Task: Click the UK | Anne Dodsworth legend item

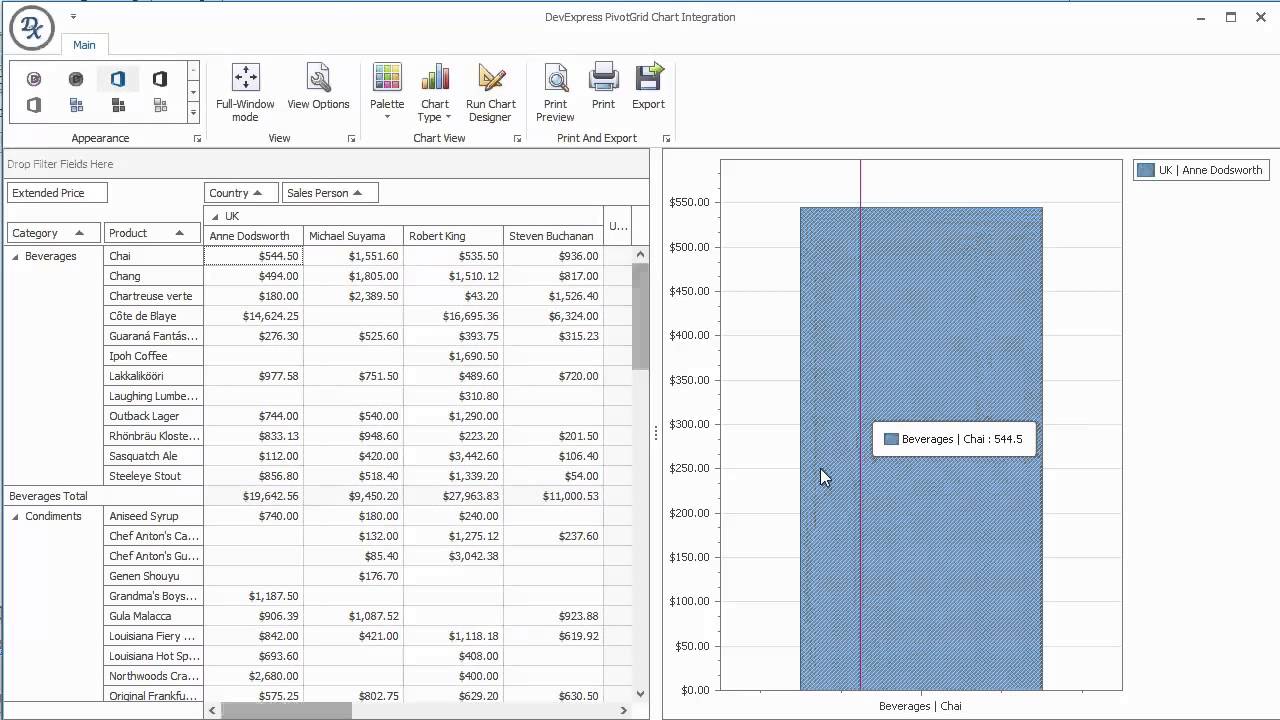Action: point(1201,171)
